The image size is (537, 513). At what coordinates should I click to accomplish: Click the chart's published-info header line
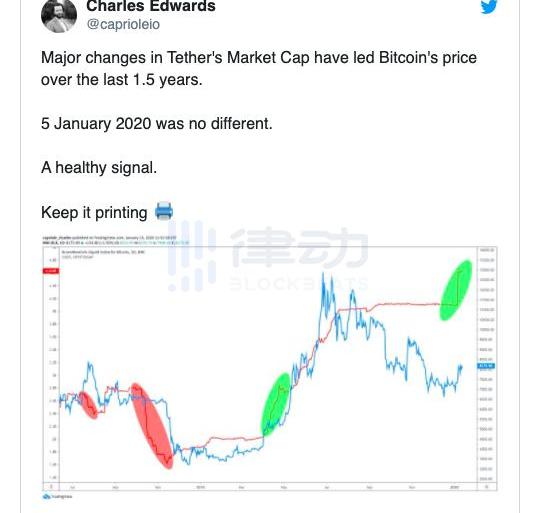click(110, 238)
